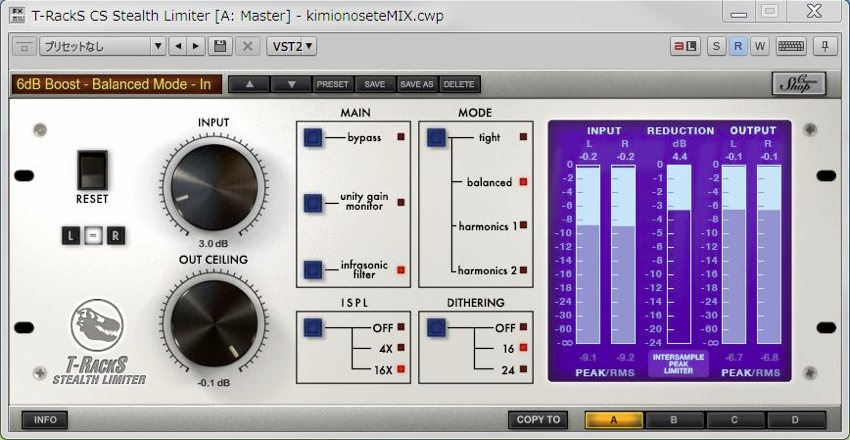Click the DELETE preset button
Image resolution: width=850 pixels, height=440 pixels.
(459, 84)
